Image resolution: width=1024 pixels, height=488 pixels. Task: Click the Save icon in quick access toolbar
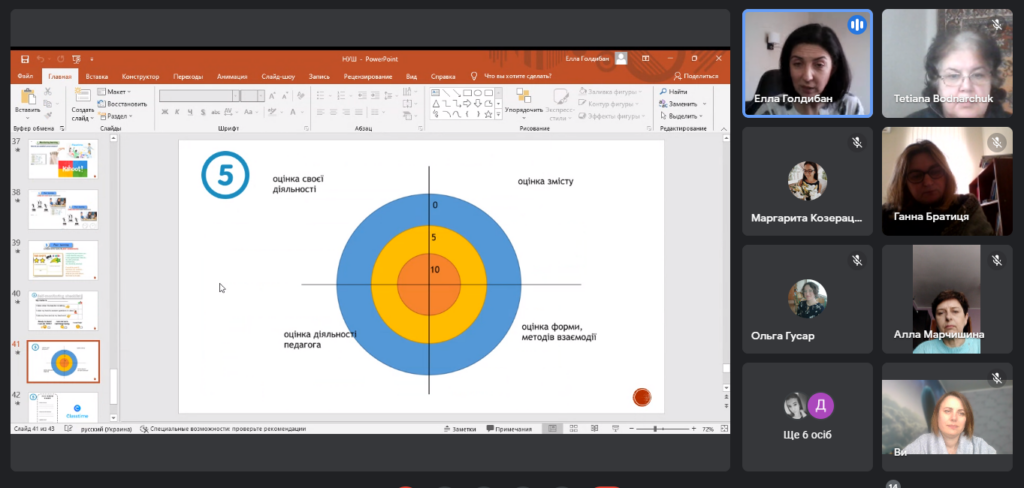pos(25,59)
